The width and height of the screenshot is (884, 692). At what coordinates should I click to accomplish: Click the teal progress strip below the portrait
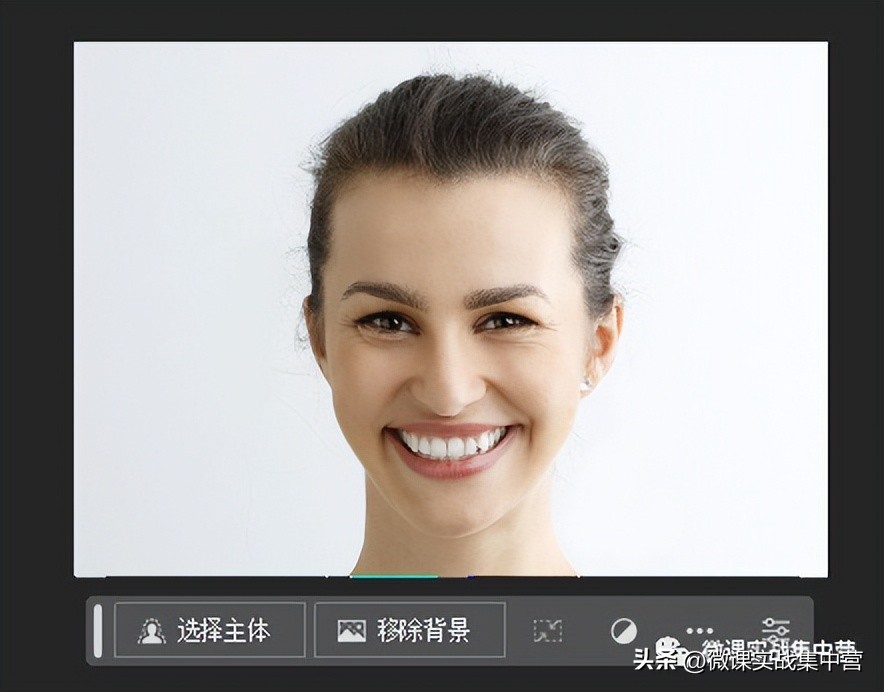coord(393,577)
